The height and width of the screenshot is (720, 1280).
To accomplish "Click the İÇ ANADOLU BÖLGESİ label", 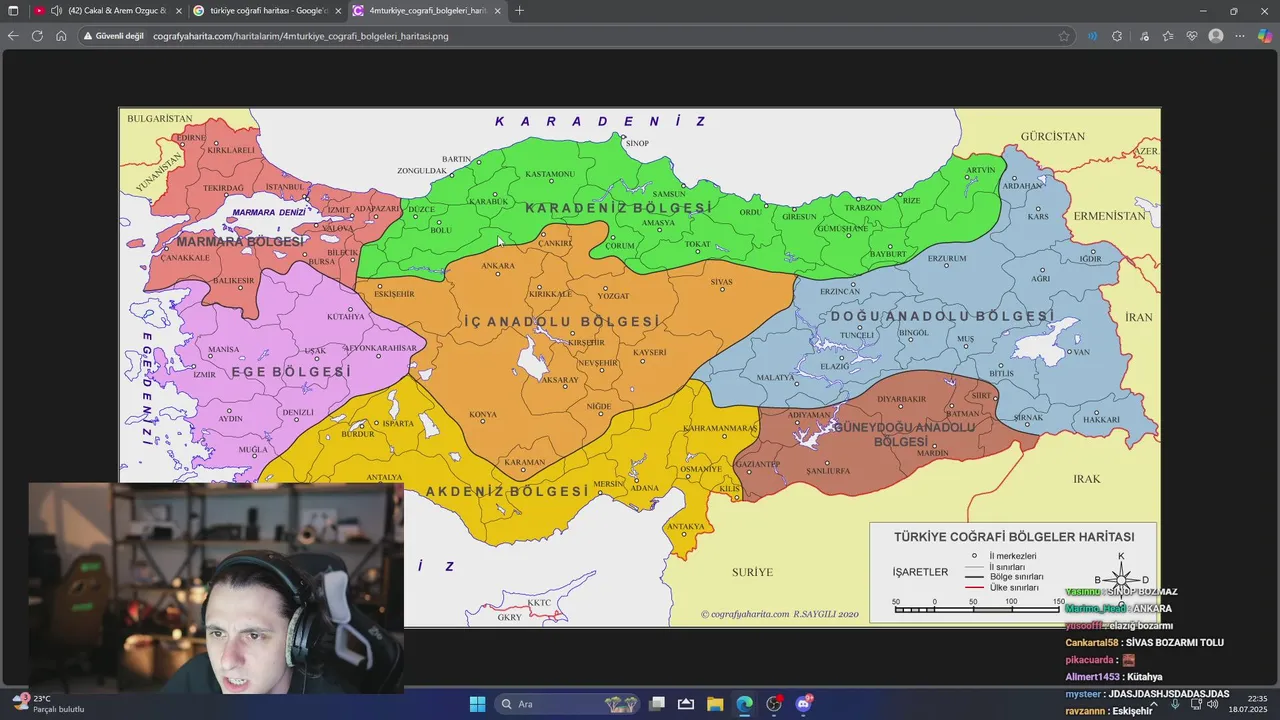I will pos(563,322).
